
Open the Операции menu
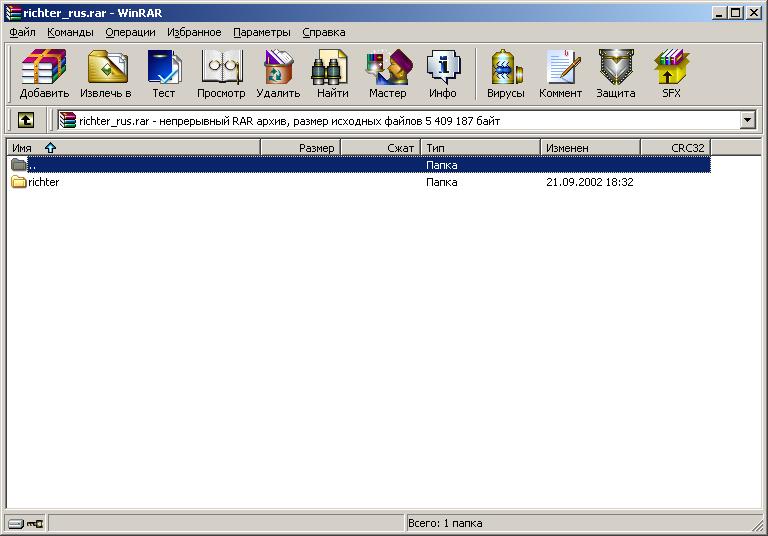[x=130, y=32]
